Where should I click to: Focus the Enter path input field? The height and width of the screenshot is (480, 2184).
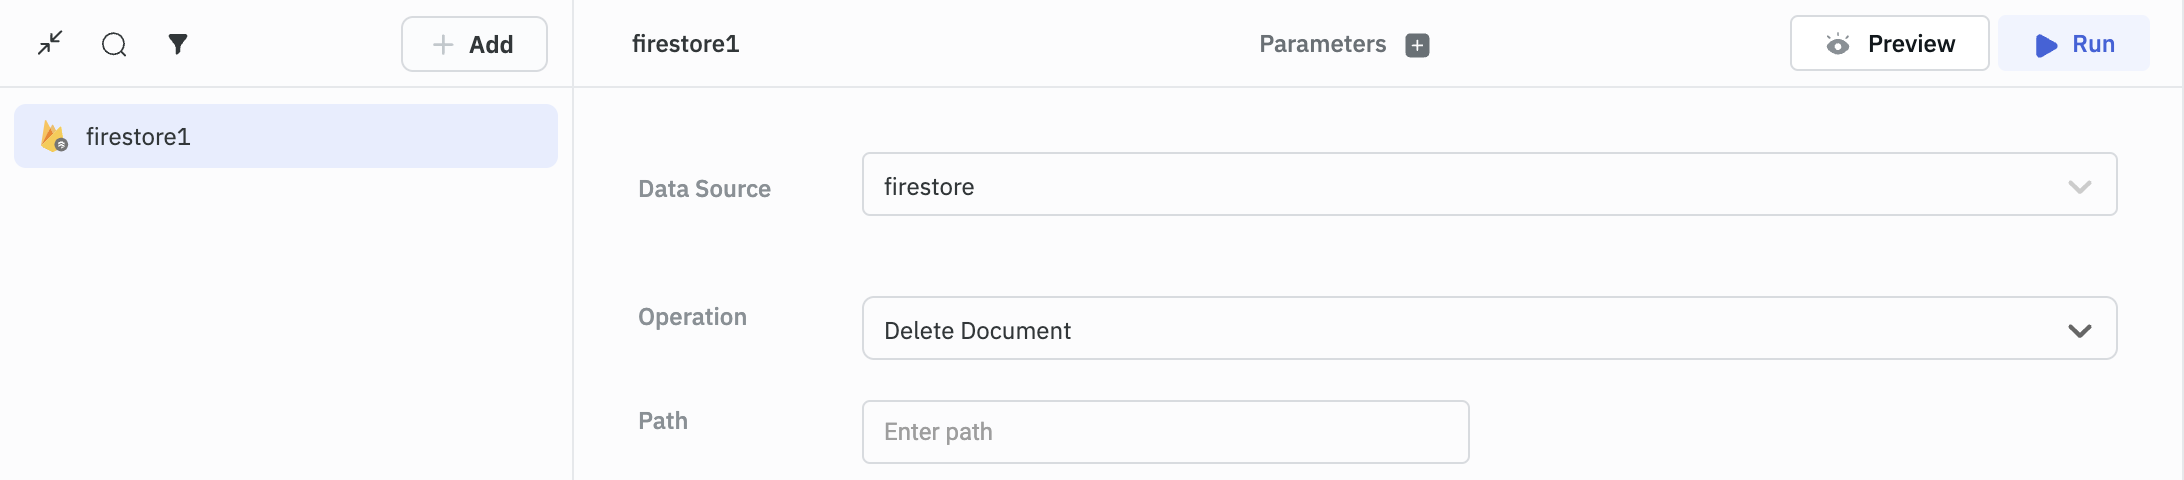click(x=1165, y=432)
